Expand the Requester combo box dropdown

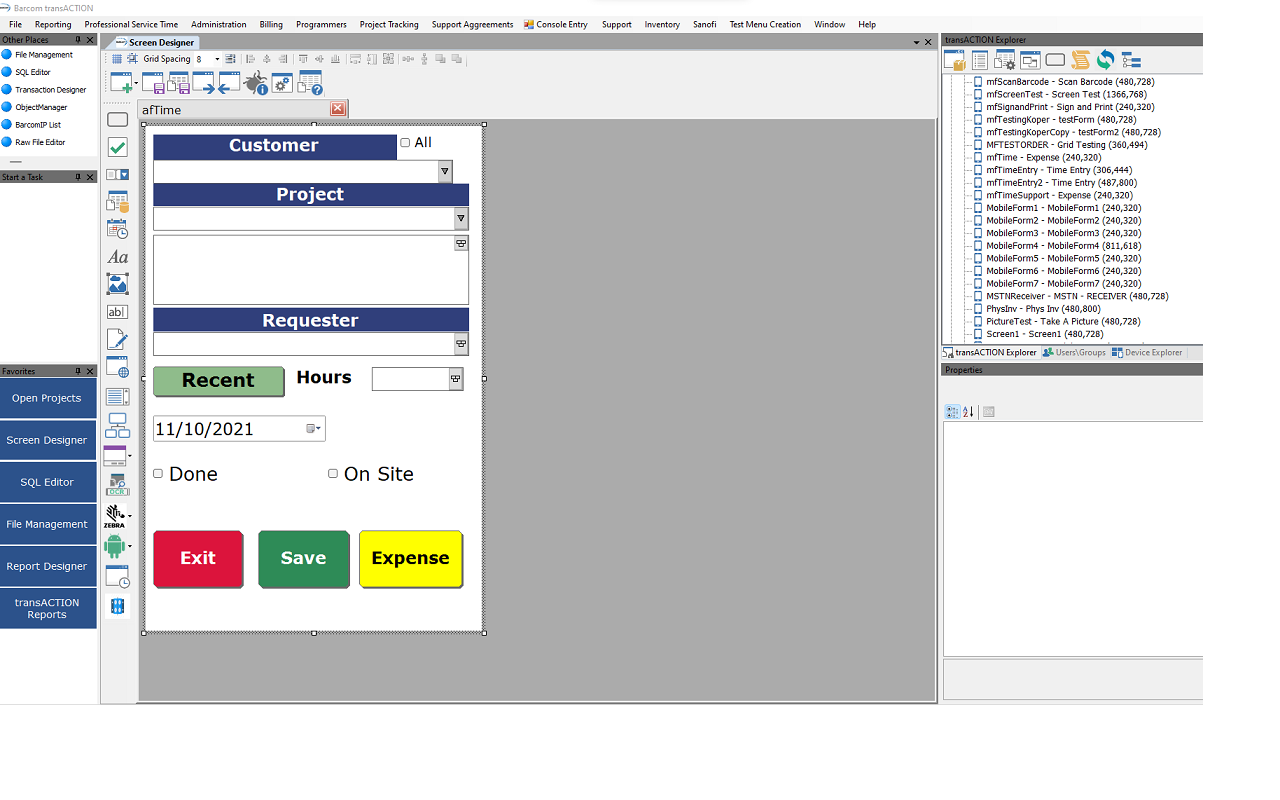461,344
